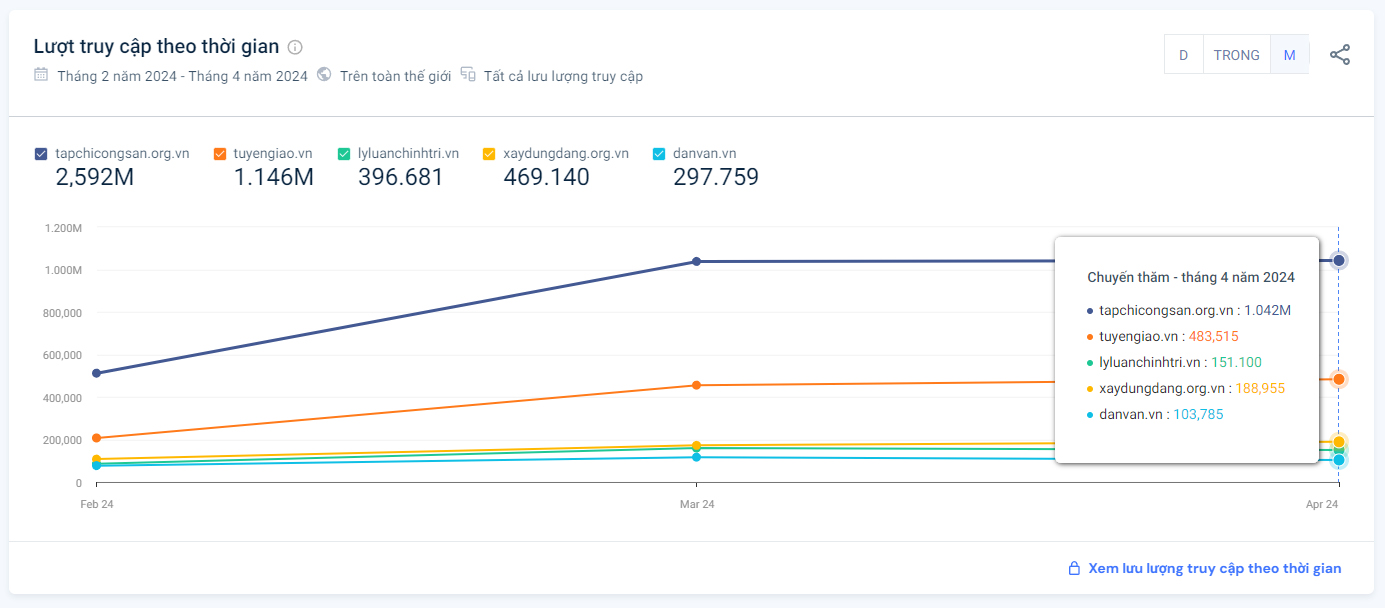This screenshot has width=1385, height=608.
Task: Toggle the tuyengiao.vn series checkbox
Action: tap(220, 154)
